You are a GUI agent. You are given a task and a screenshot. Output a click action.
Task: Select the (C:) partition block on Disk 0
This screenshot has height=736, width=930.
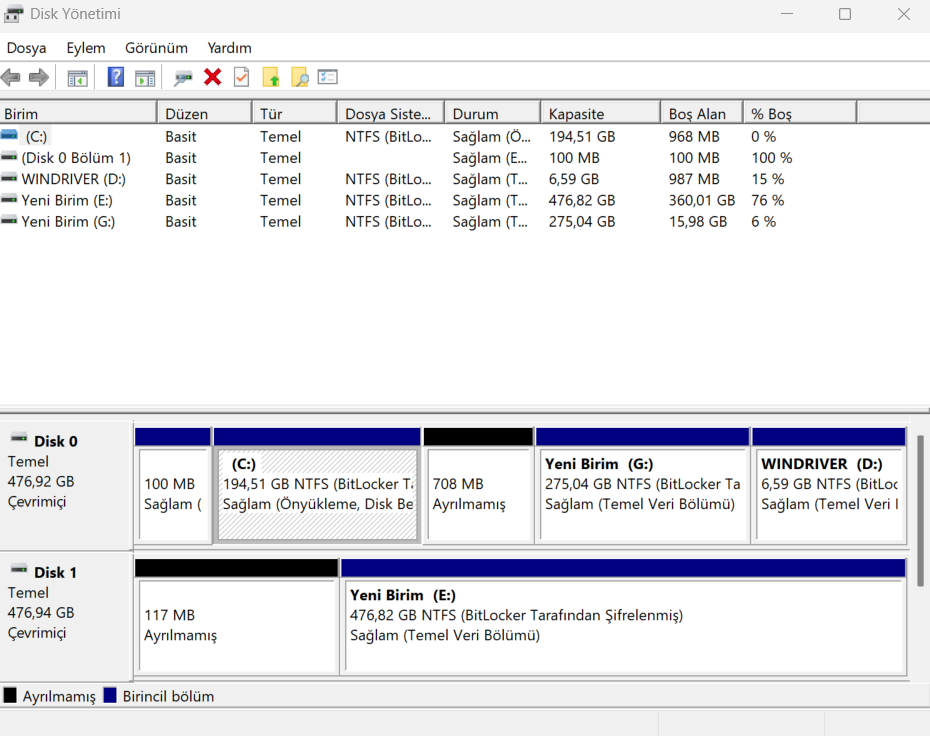317,485
